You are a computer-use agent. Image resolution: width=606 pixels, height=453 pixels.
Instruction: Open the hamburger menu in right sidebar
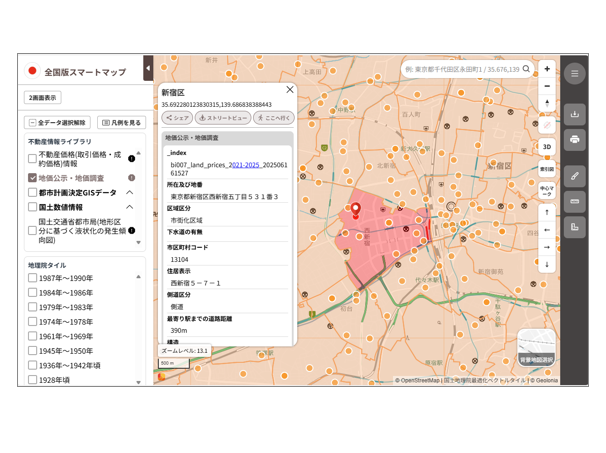pos(574,74)
